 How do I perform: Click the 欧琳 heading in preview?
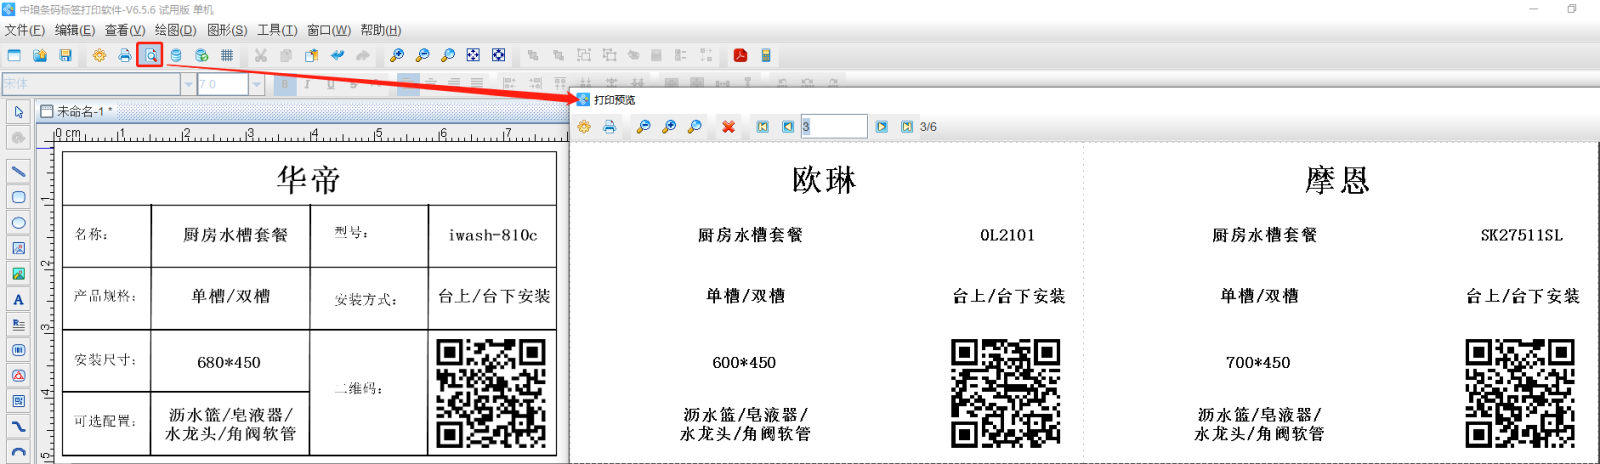pos(824,180)
